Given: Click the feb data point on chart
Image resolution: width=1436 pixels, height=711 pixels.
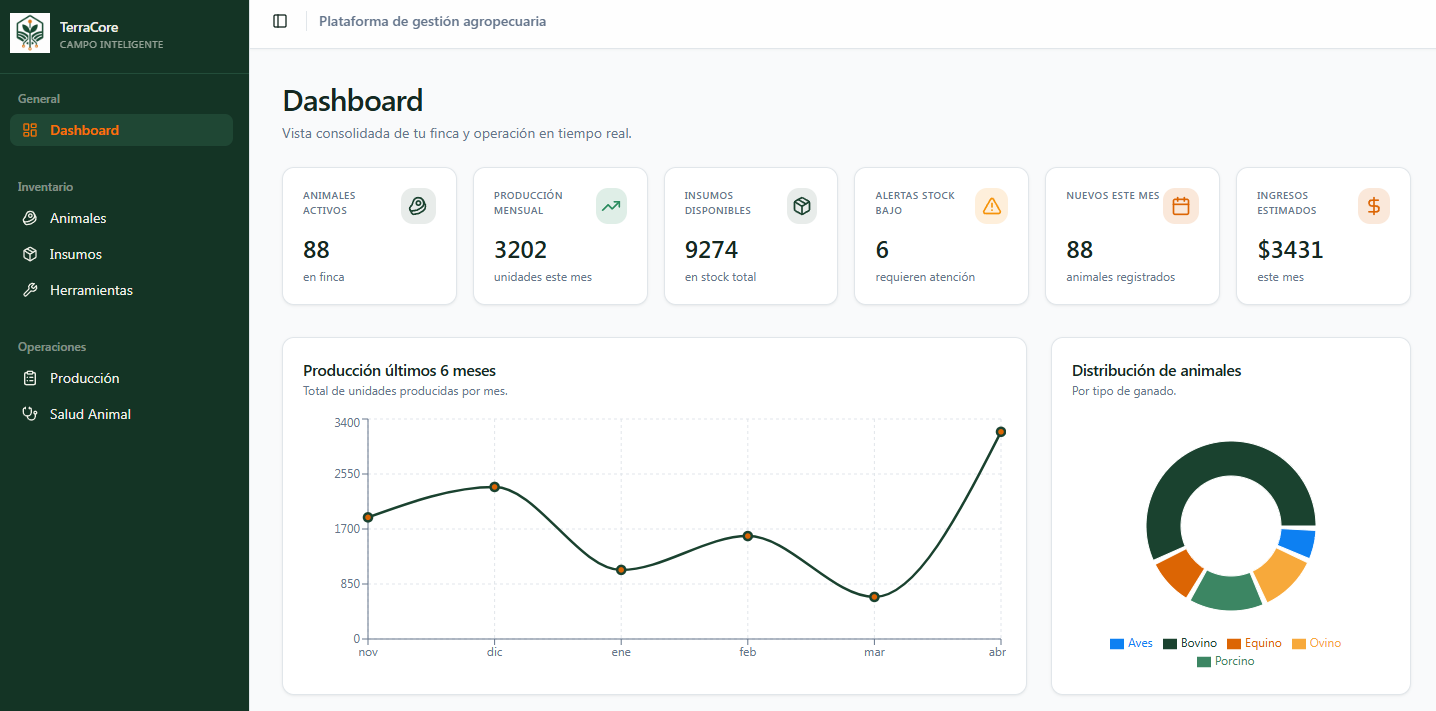Looking at the screenshot, I should point(747,536).
